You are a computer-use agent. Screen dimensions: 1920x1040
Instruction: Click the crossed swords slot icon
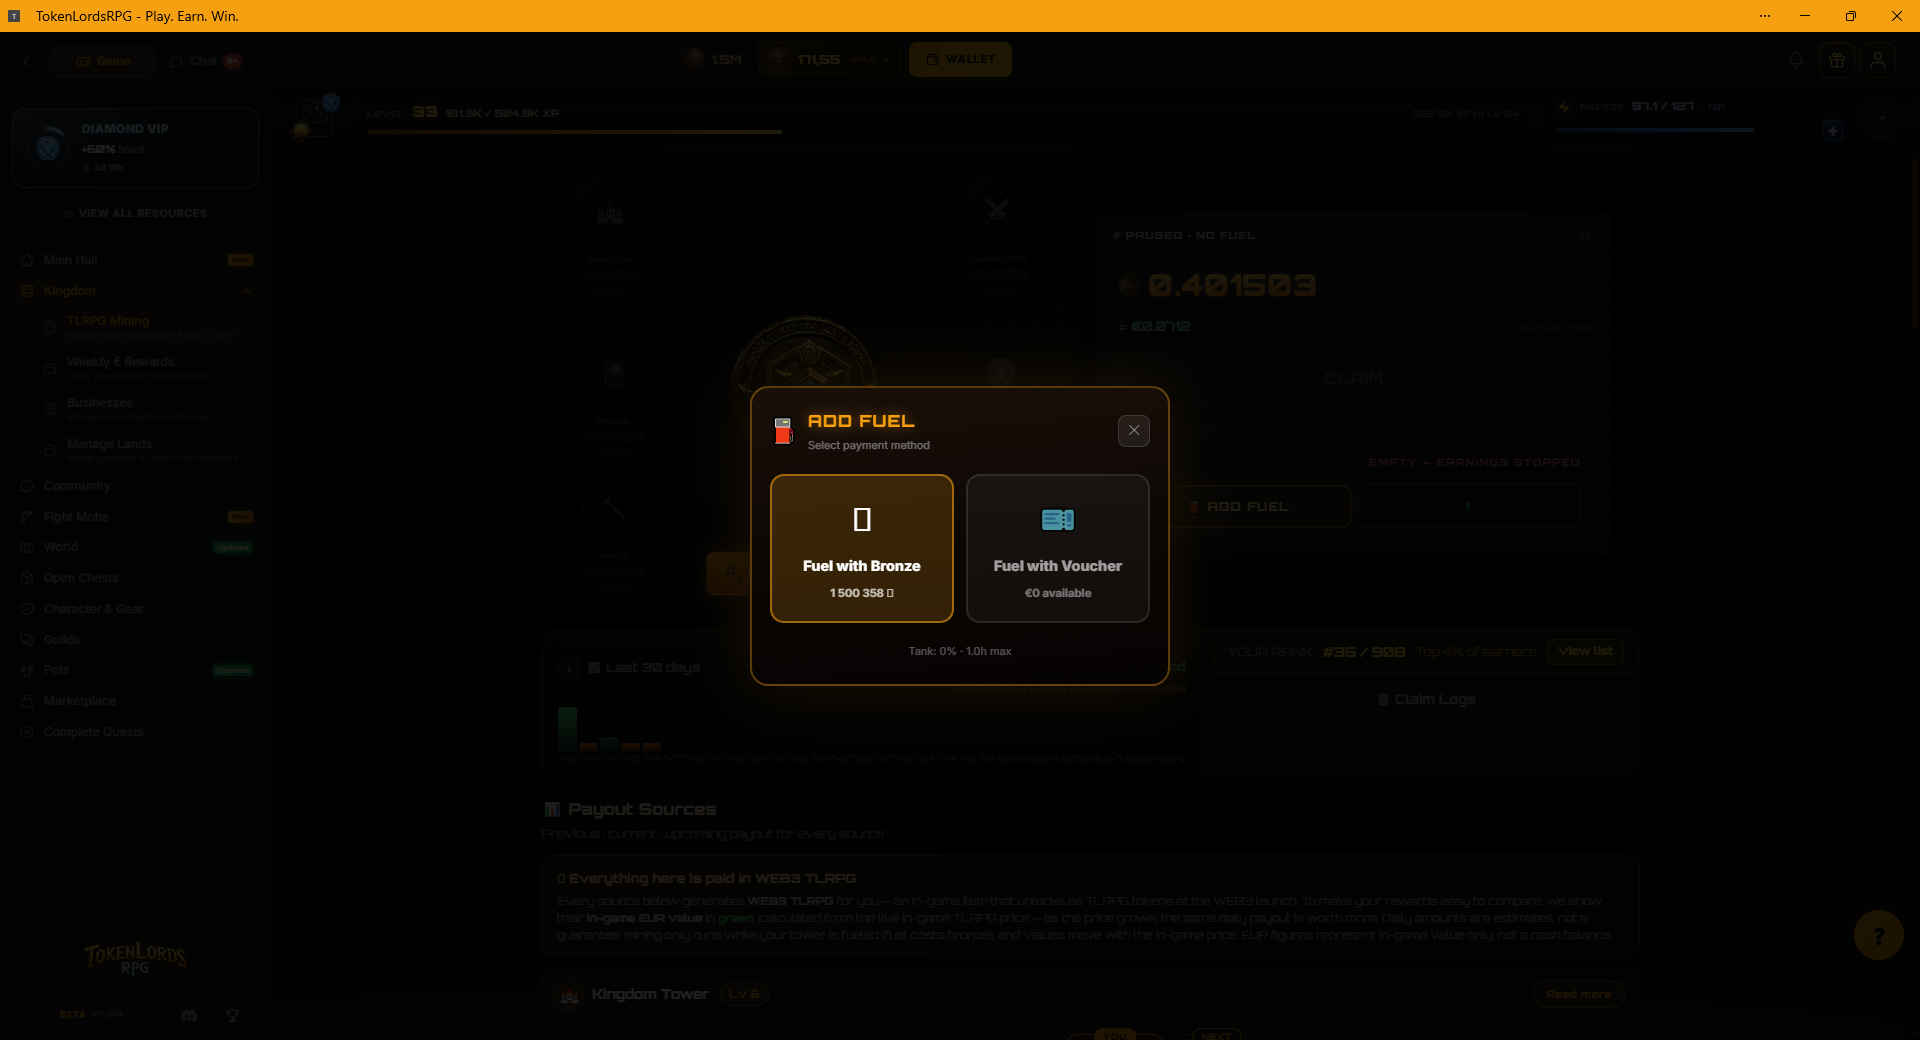pyautogui.click(x=997, y=211)
